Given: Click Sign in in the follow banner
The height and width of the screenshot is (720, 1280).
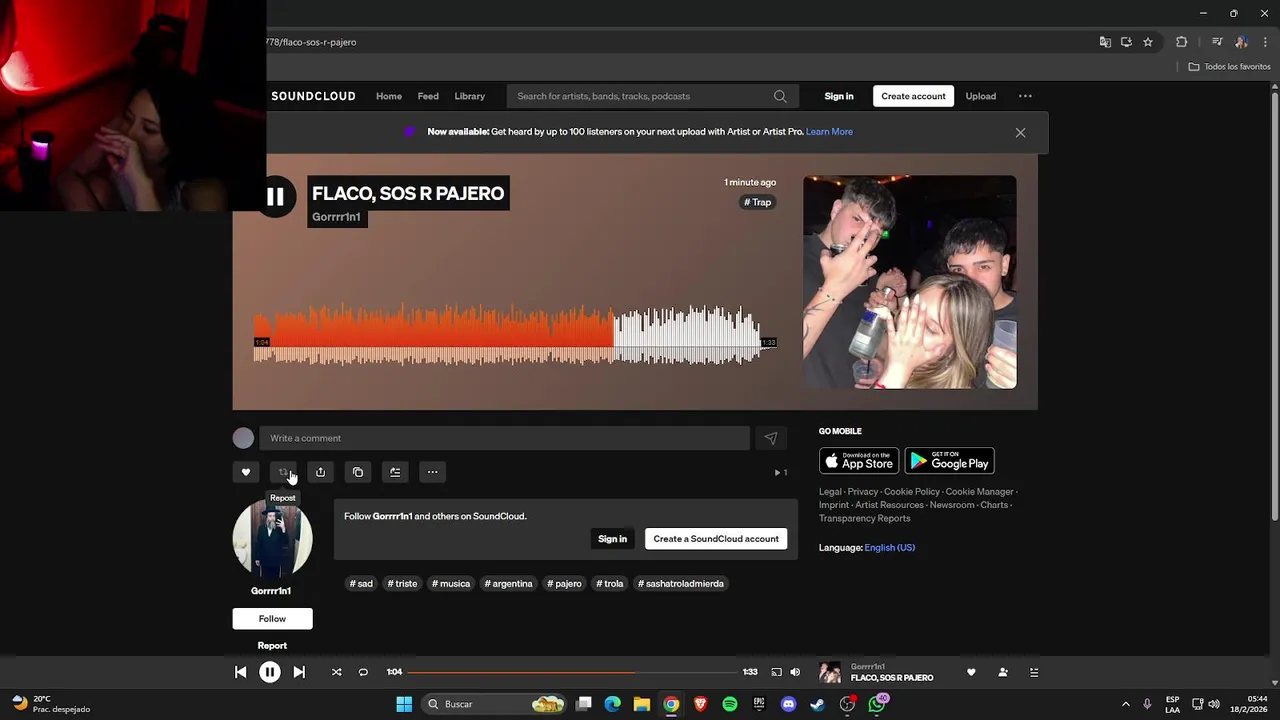Looking at the screenshot, I should tap(613, 539).
